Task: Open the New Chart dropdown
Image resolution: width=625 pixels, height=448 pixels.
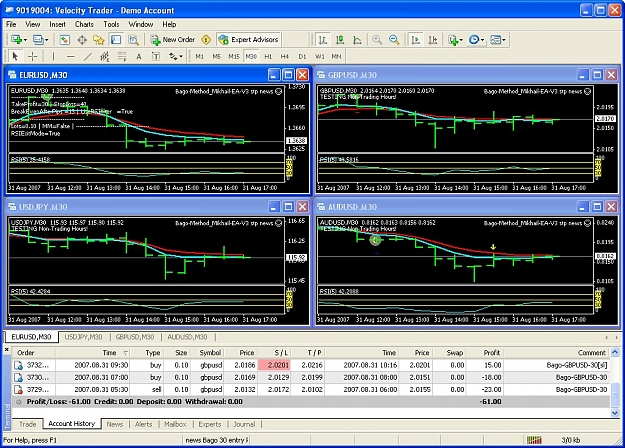Action: click(19, 39)
